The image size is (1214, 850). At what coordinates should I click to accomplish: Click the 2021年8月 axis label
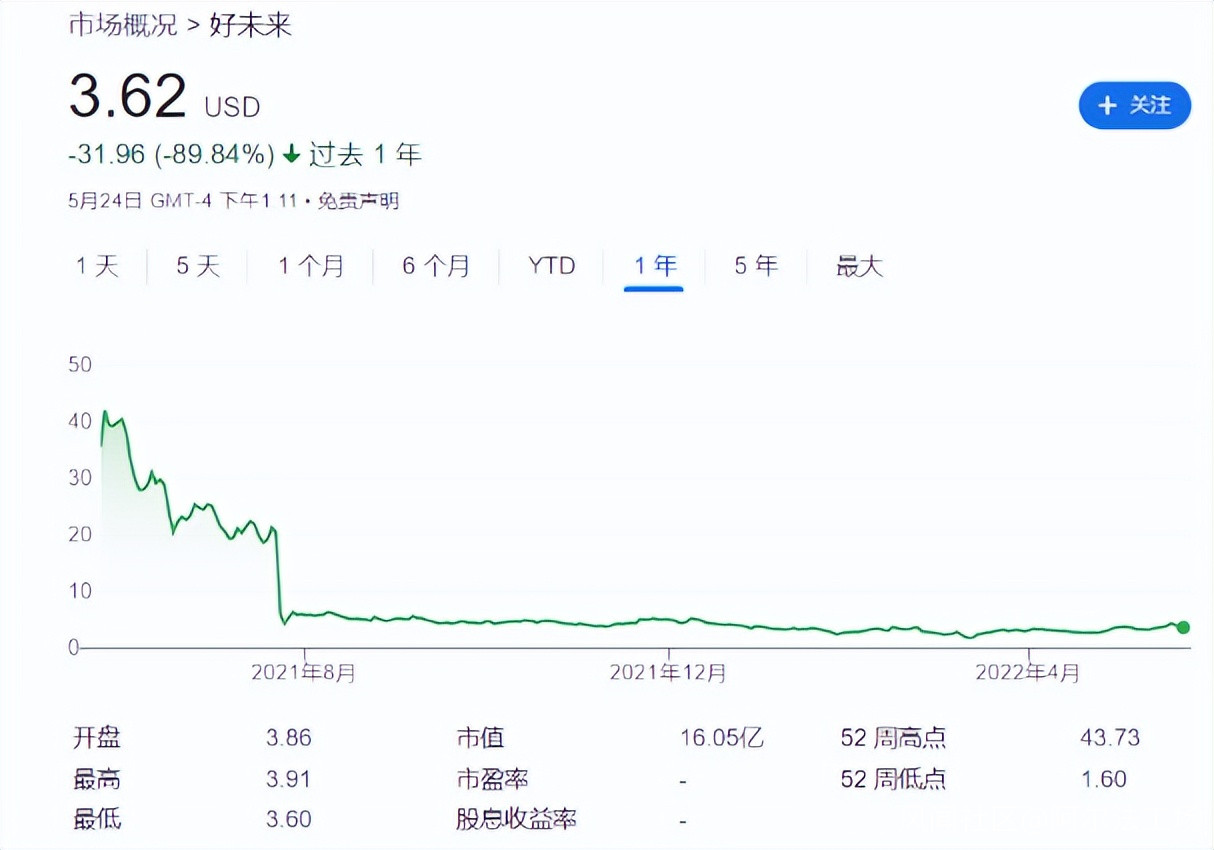(303, 673)
